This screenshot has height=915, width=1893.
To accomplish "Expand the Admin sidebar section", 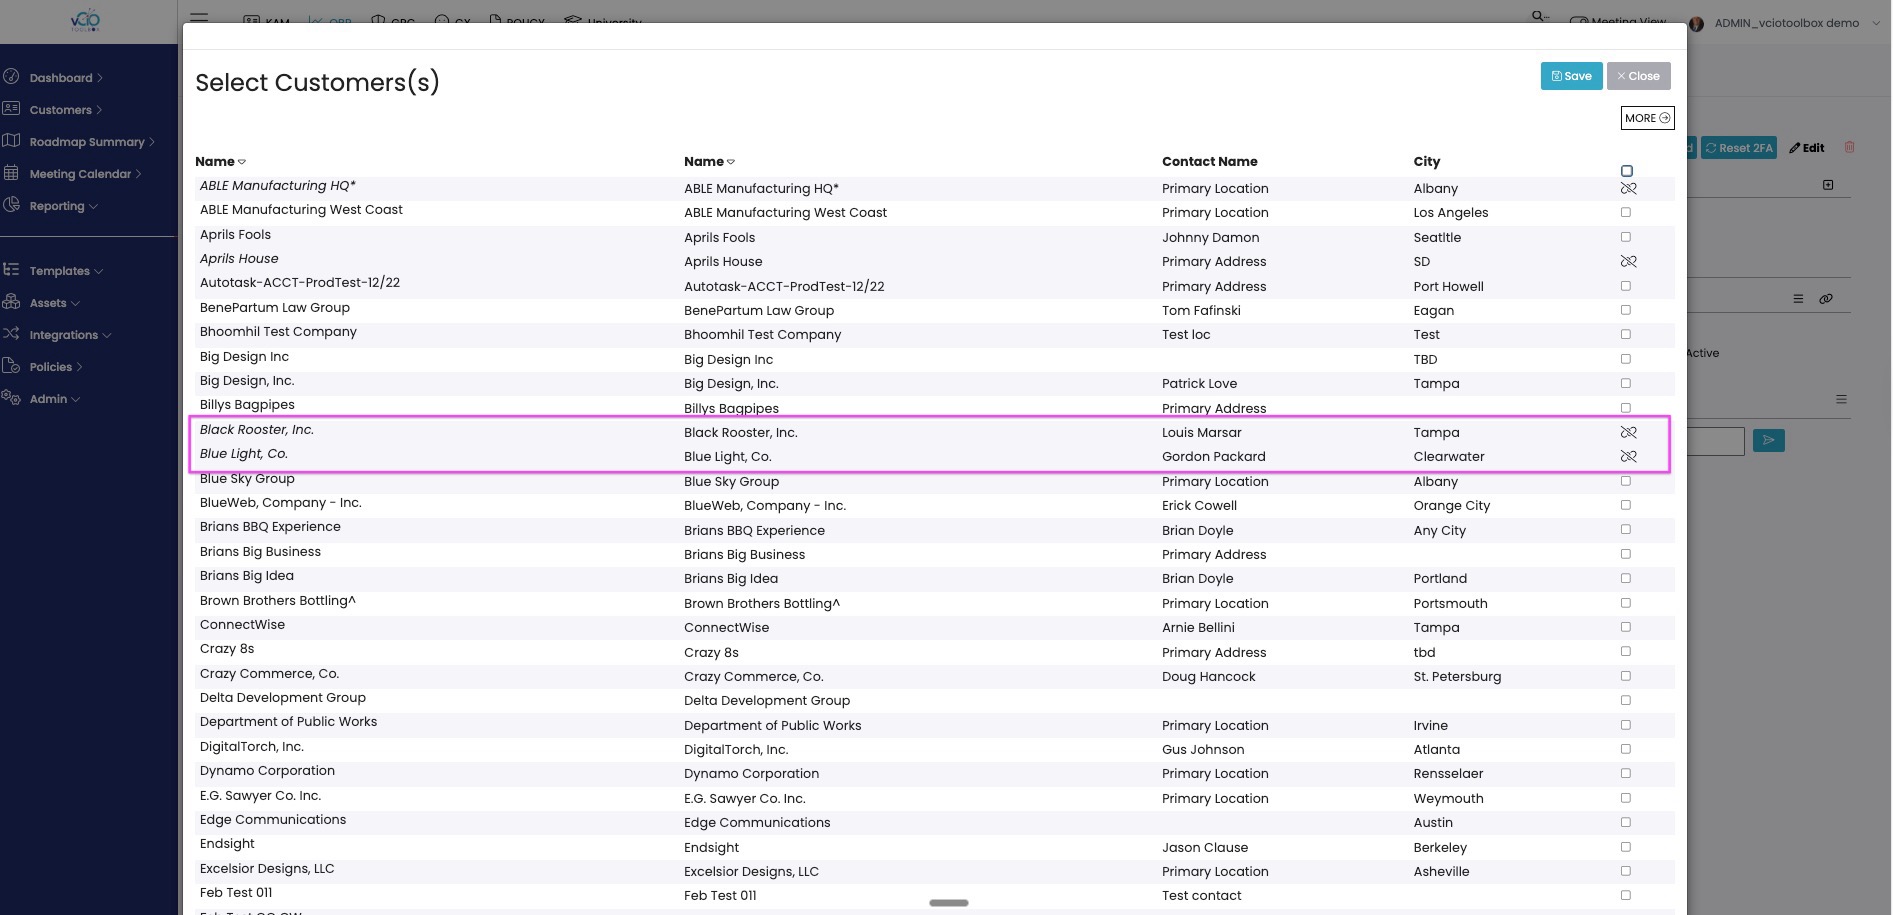I will (x=54, y=399).
